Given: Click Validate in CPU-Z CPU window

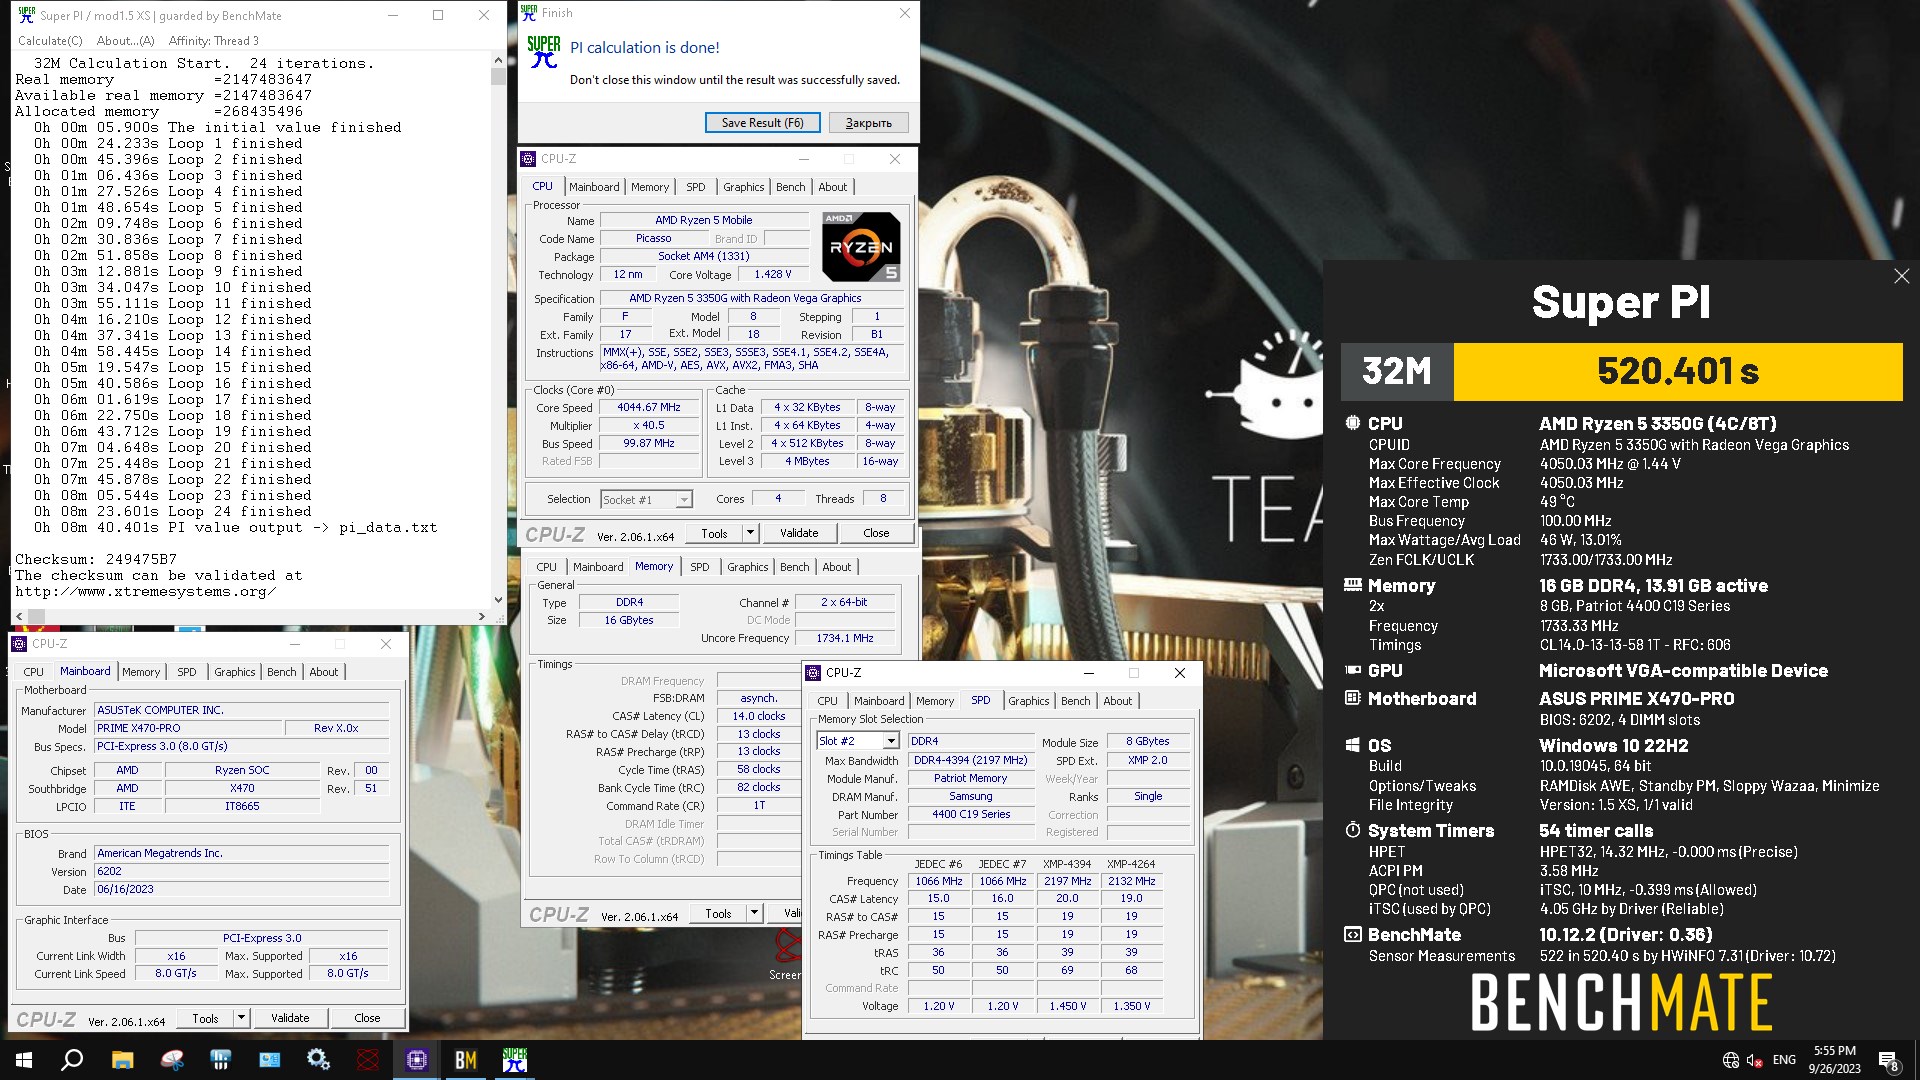Looking at the screenshot, I should pos(799,533).
